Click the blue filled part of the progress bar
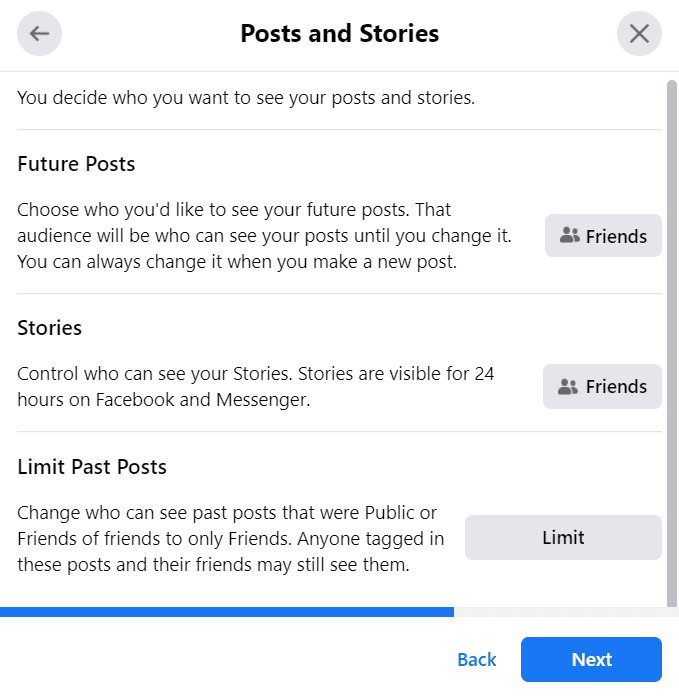The width and height of the screenshot is (679, 699). click(x=227, y=612)
